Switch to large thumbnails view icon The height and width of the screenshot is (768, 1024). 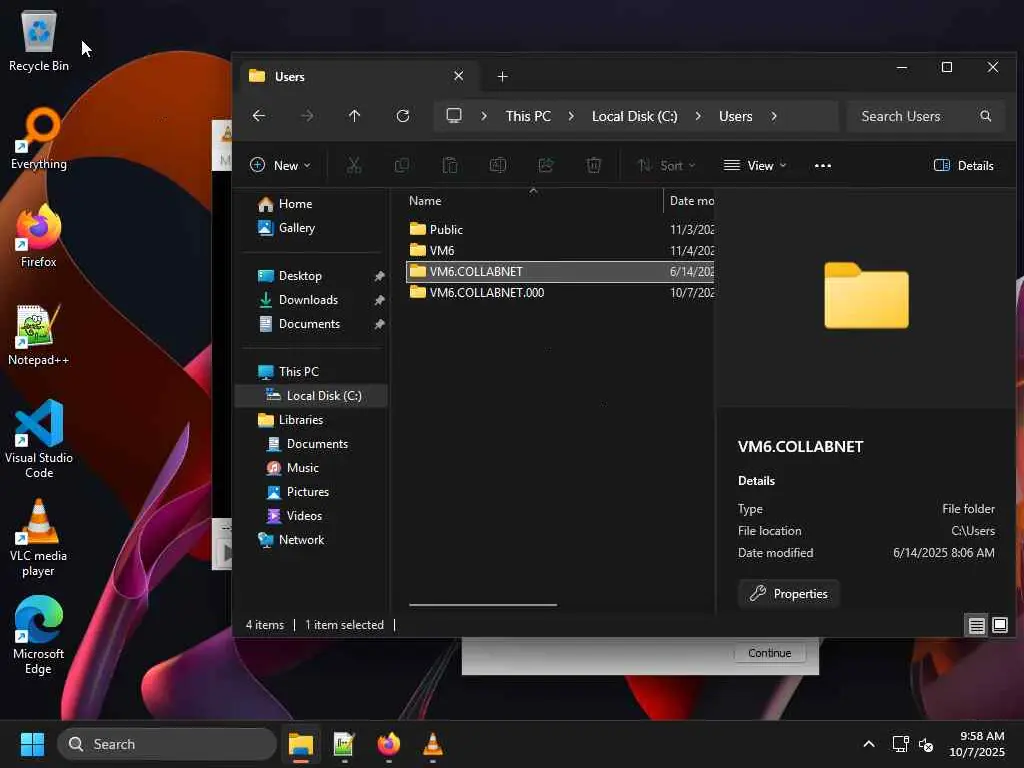(x=1000, y=626)
